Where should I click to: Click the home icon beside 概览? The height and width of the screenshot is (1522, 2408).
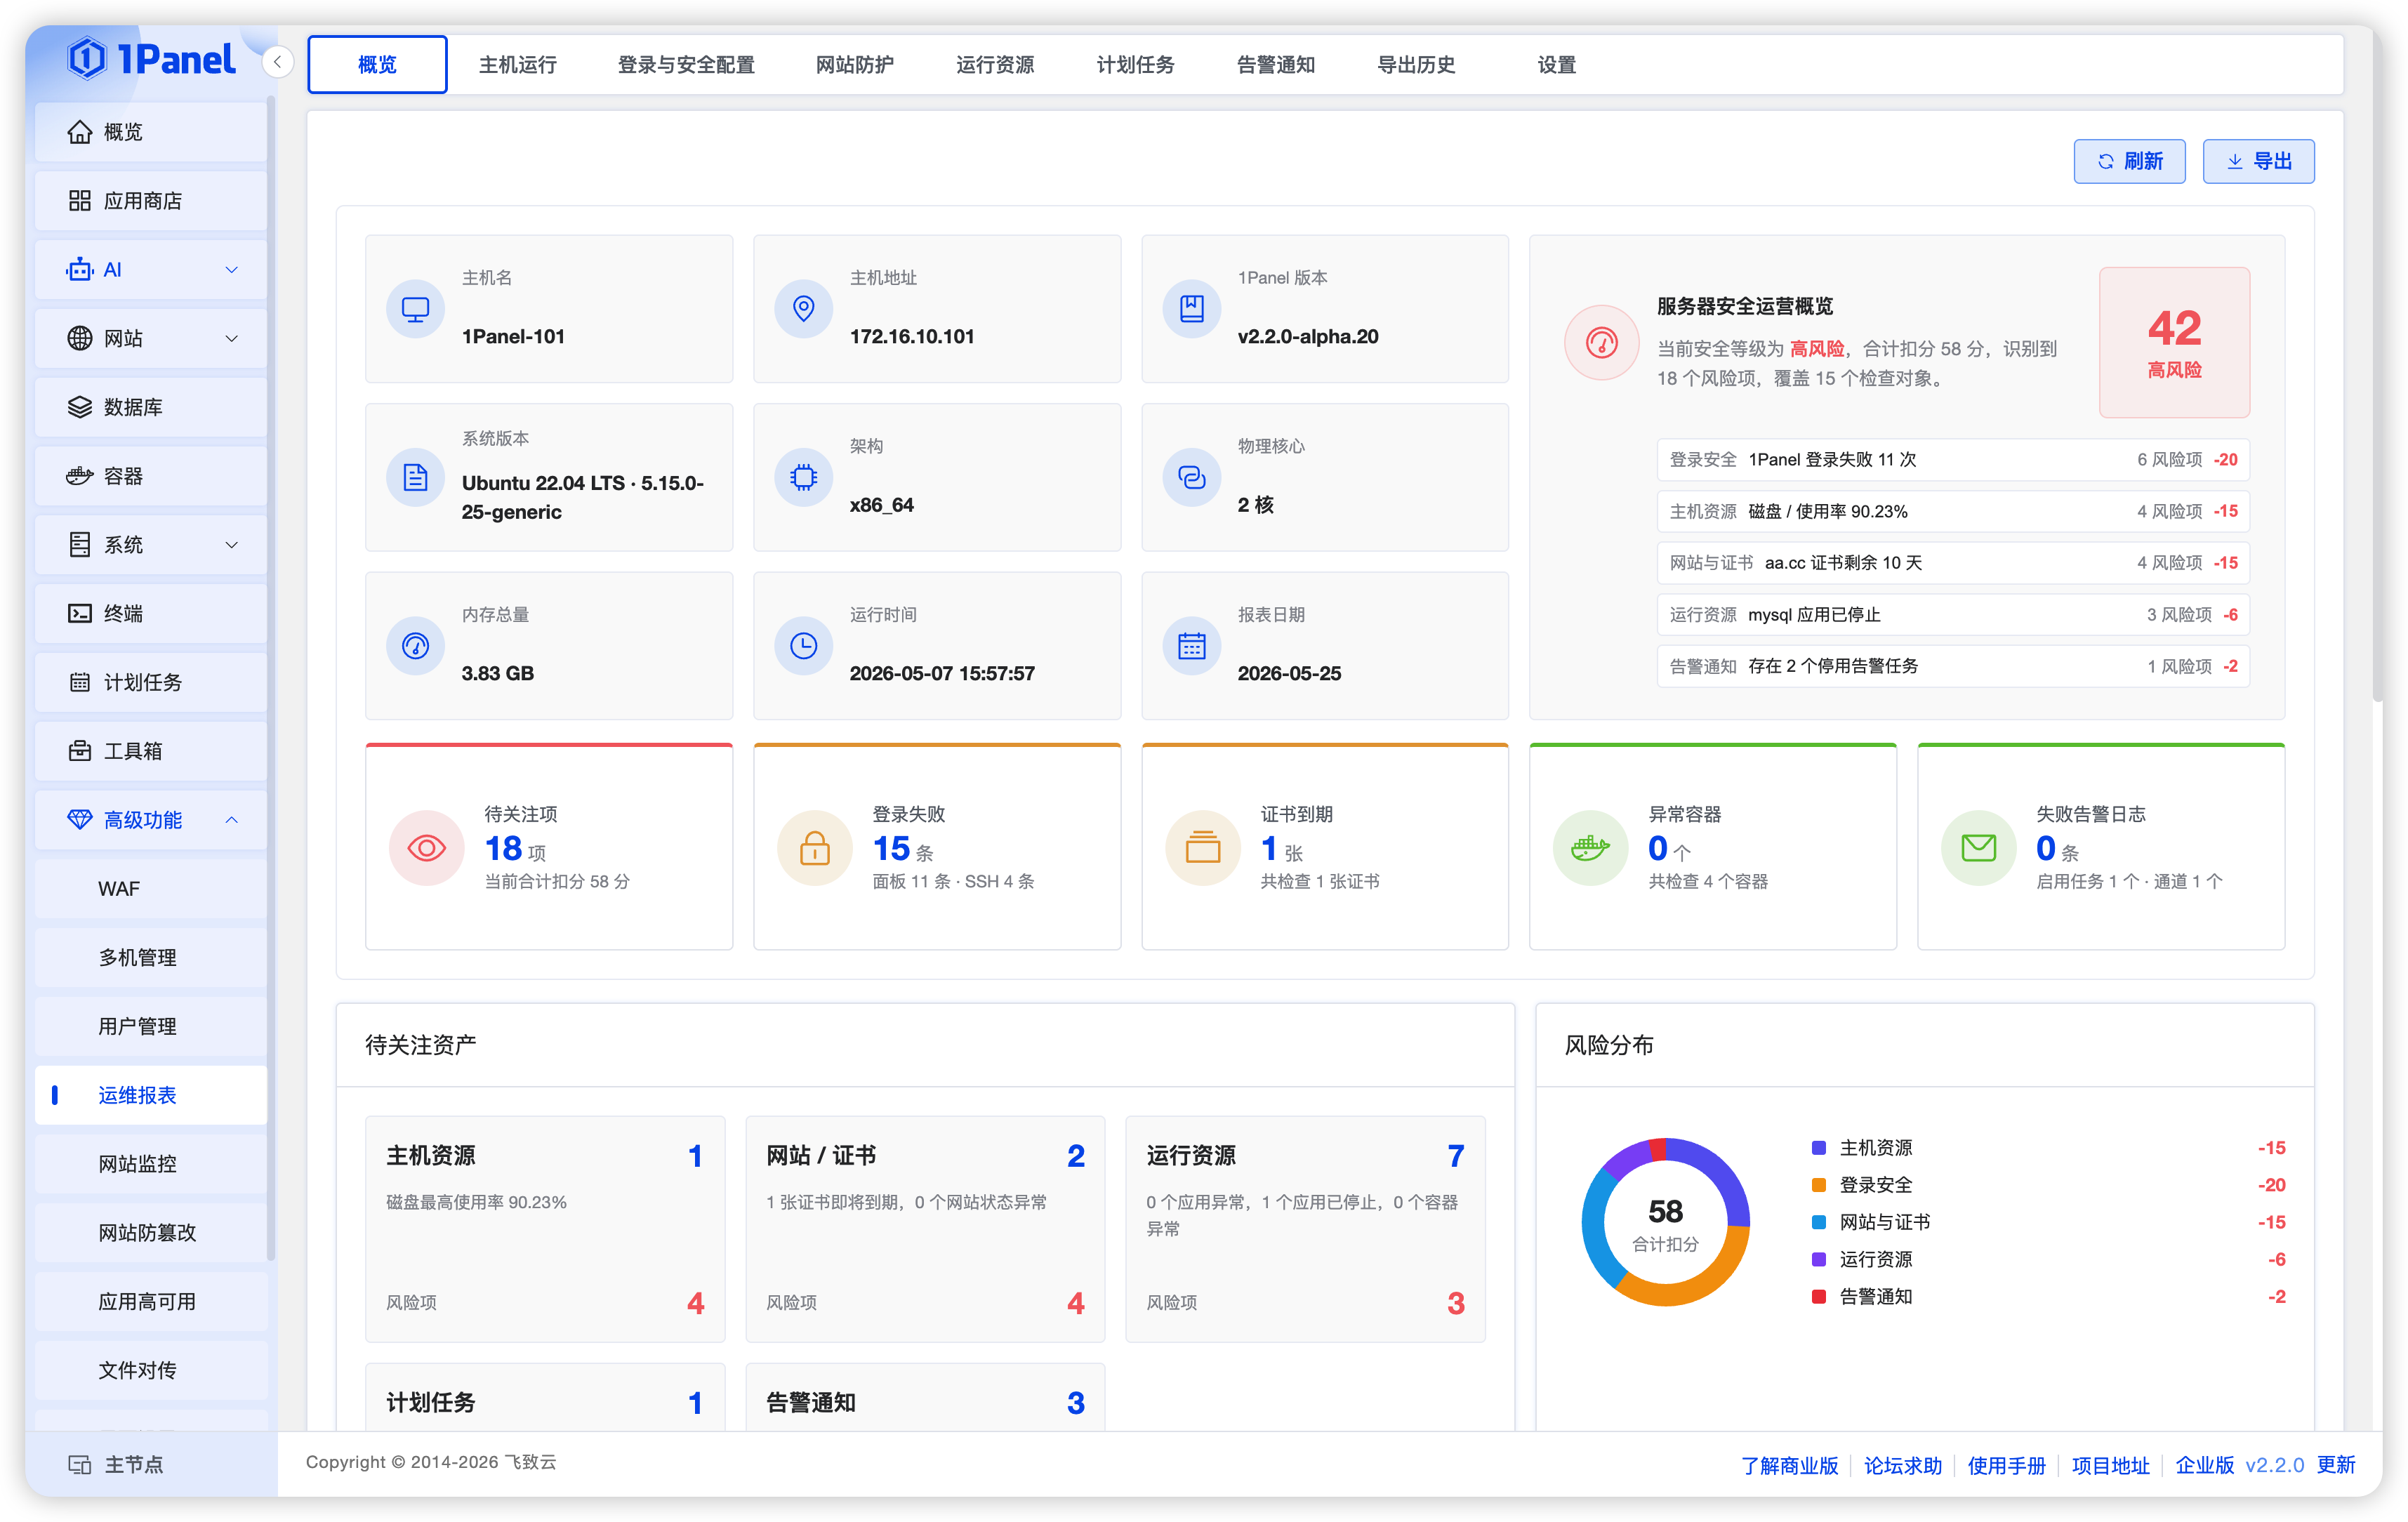(x=80, y=132)
